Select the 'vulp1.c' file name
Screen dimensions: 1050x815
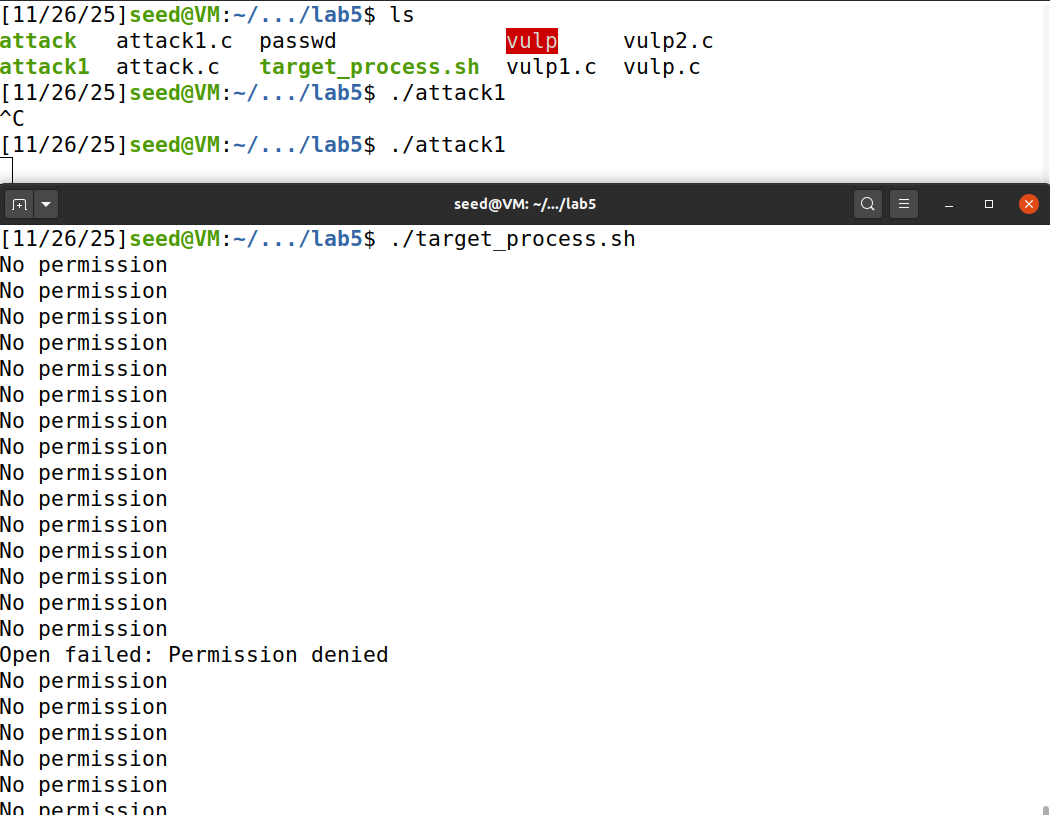pyautogui.click(x=551, y=67)
